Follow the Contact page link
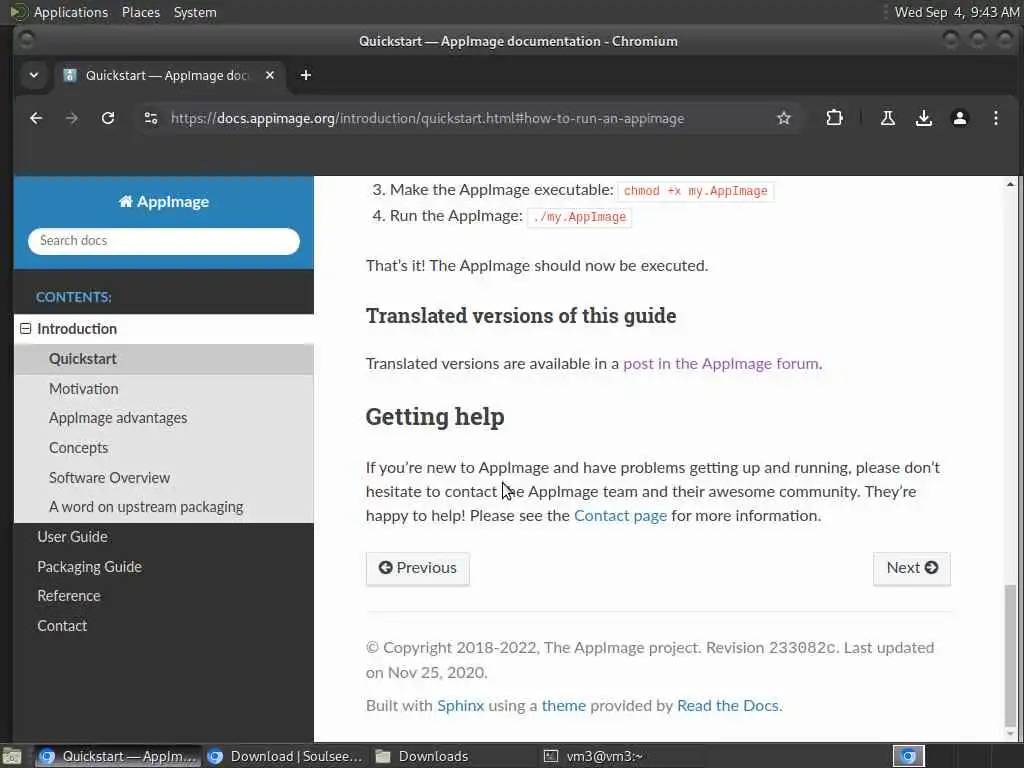This screenshot has height=768, width=1024. pyautogui.click(x=620, y=516)
